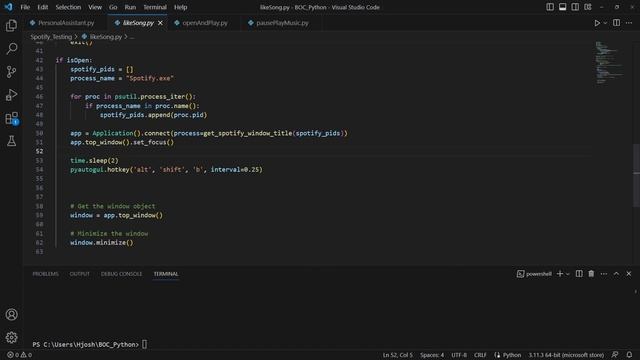This screenshot has height=360, width=640.
Task: Split the editor to the right
Action: (616, 23)
